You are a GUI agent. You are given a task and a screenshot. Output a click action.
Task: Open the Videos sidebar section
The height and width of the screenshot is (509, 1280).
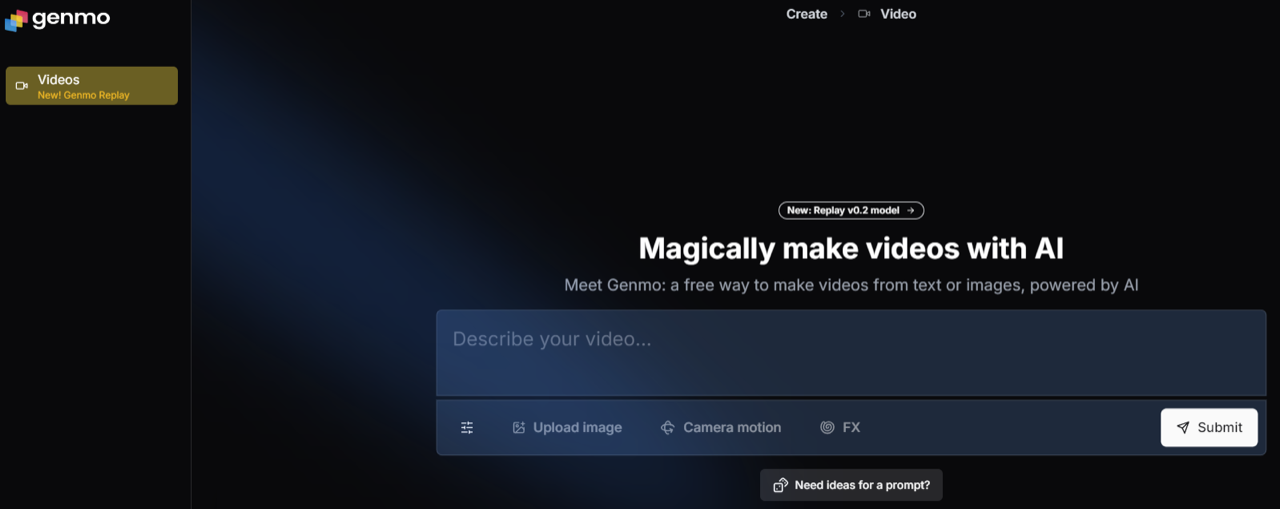(x=92, y=86)
